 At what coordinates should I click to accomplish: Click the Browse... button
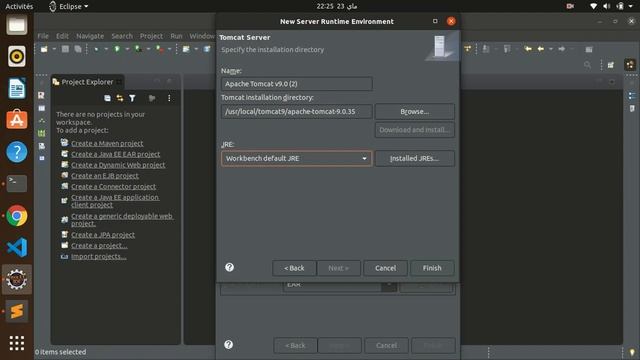[x=414, y=111]
